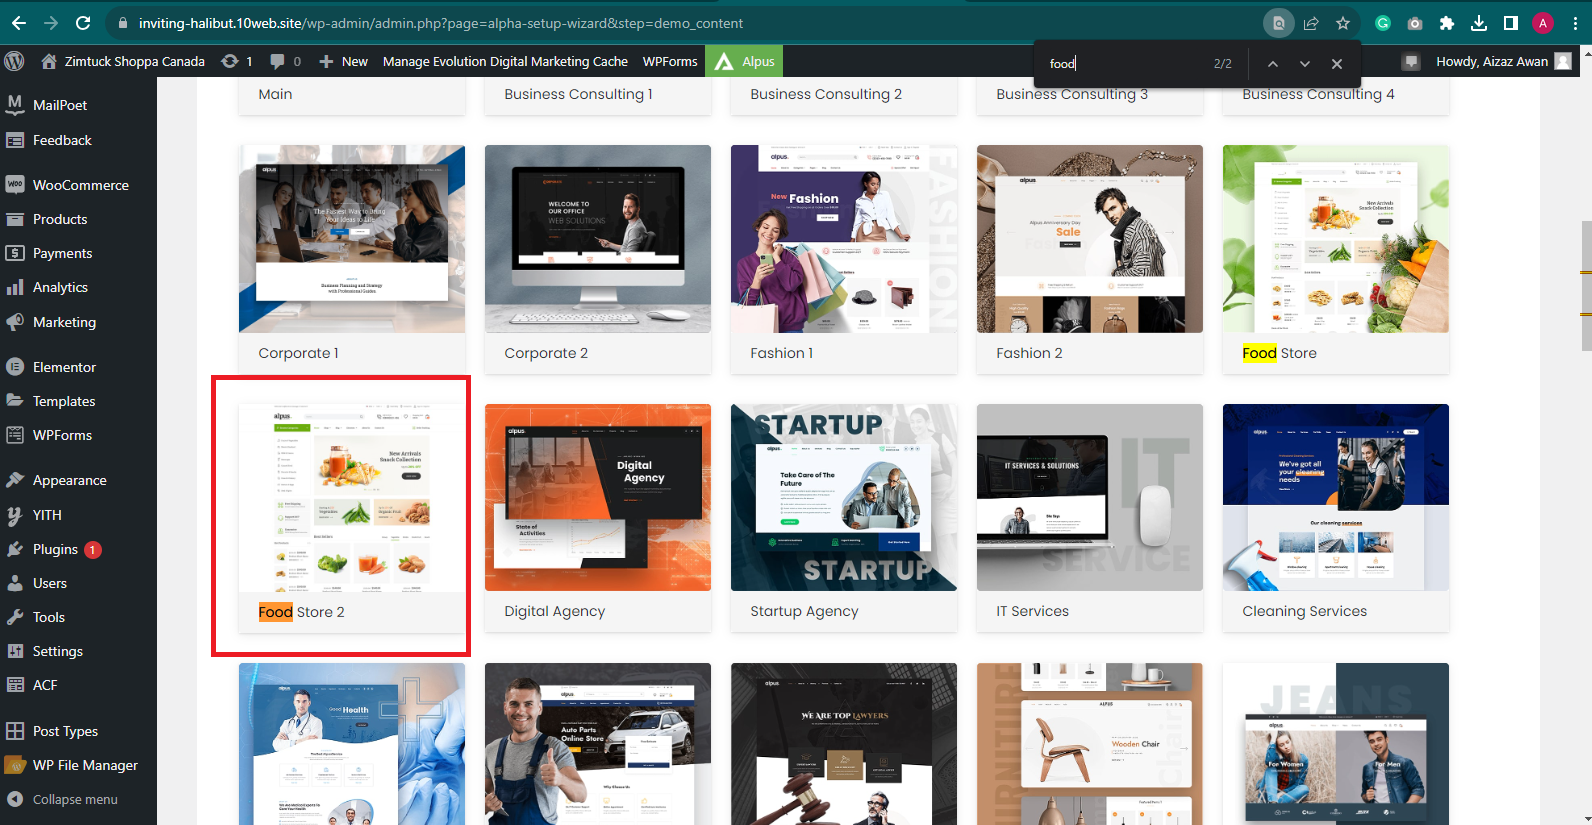Click the page vertical scrollbar
The height and width of the screenshot is (825, 1592).
tap(1586, 285)
